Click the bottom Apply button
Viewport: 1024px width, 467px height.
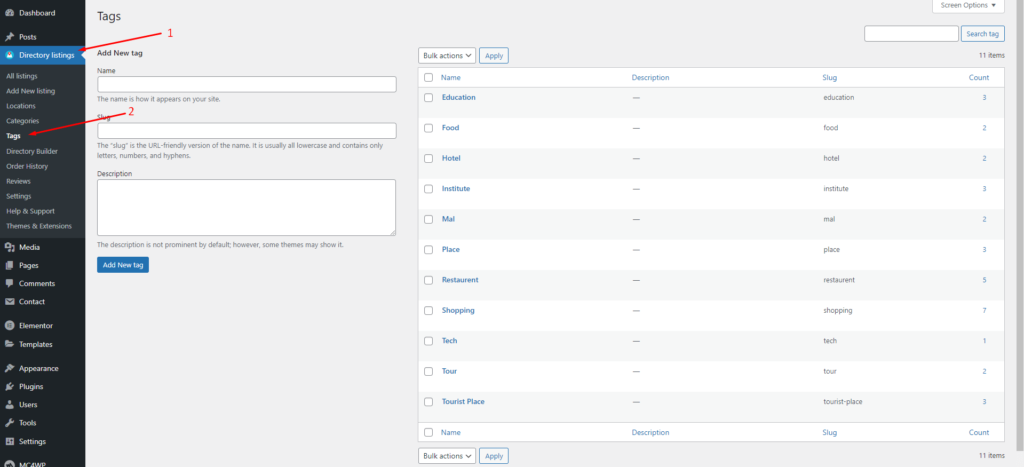point(494,456)
